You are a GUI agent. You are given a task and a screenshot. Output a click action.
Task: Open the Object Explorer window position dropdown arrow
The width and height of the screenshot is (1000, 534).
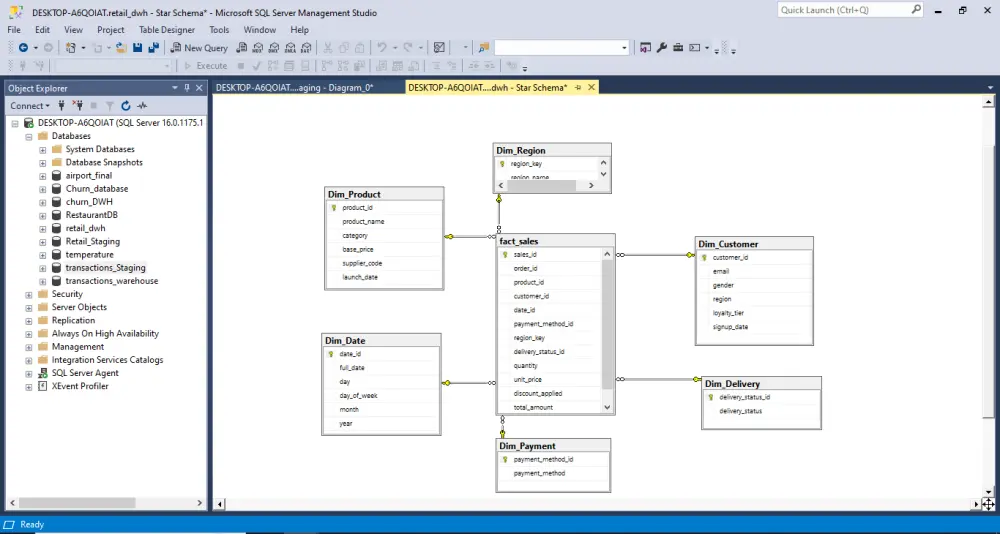[175, 88]
